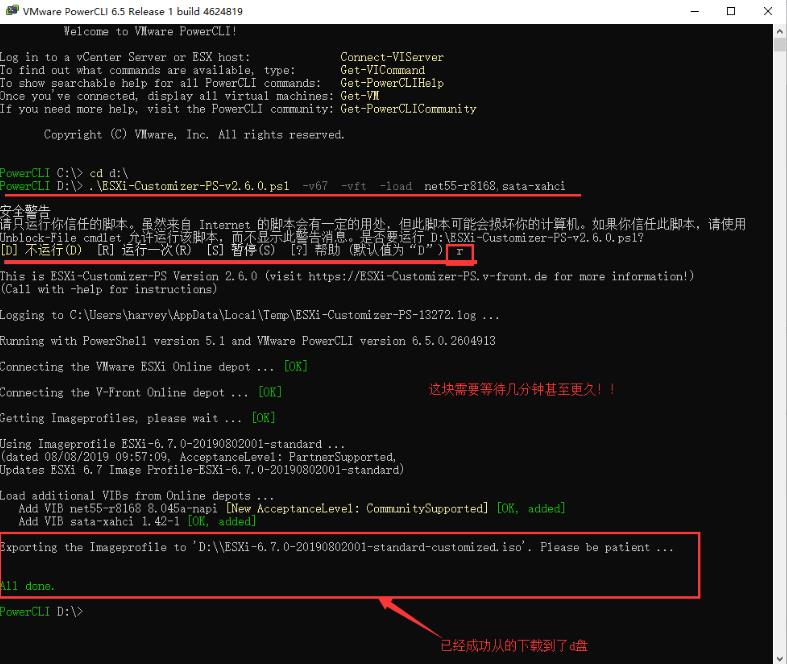Maximize the VMware PowerCLI window
This screenshot has height=664, width=787.
click(731, 11)
